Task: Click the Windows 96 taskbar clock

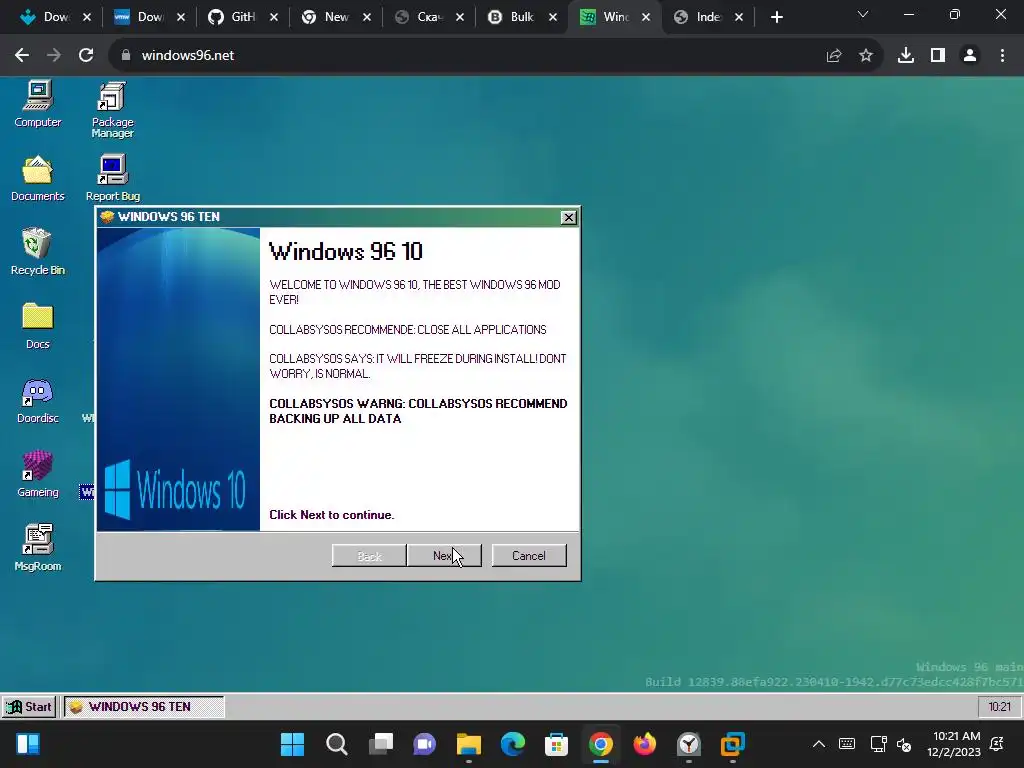Action: coord(999,707)
